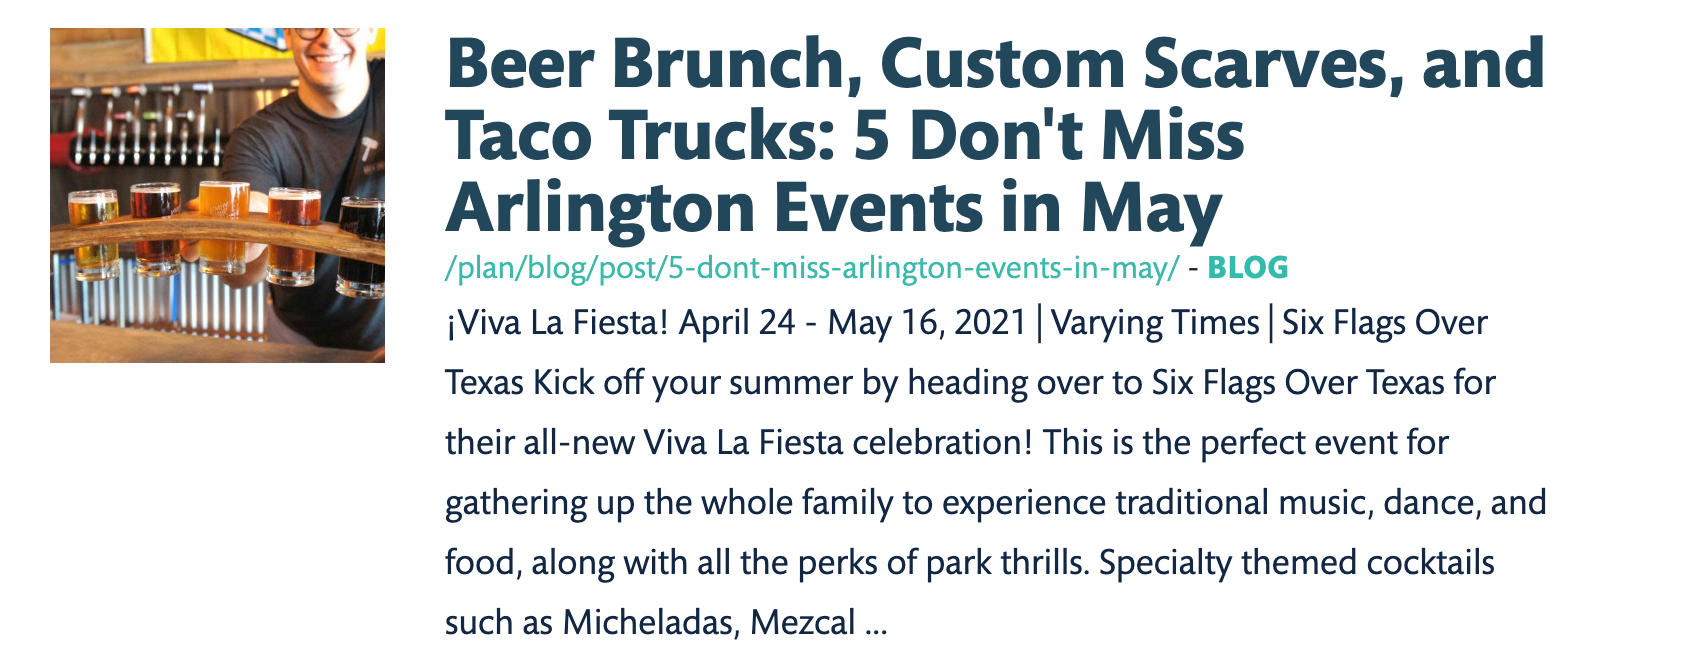This screenshot has width=1692, height=664.
Task: Click the "Taco Trucks: 5 Don't Miss" title line
Action: click(845, 136)
